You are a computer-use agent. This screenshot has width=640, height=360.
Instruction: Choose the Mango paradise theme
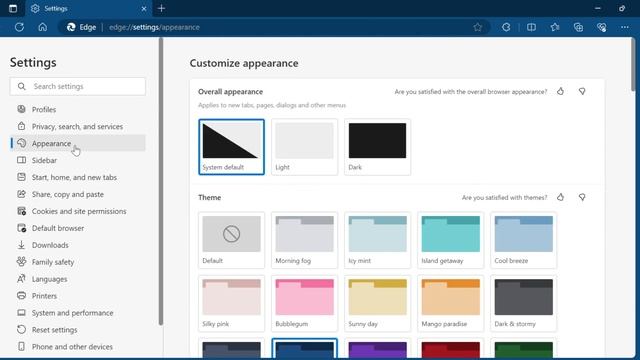[x=451, y=303]
